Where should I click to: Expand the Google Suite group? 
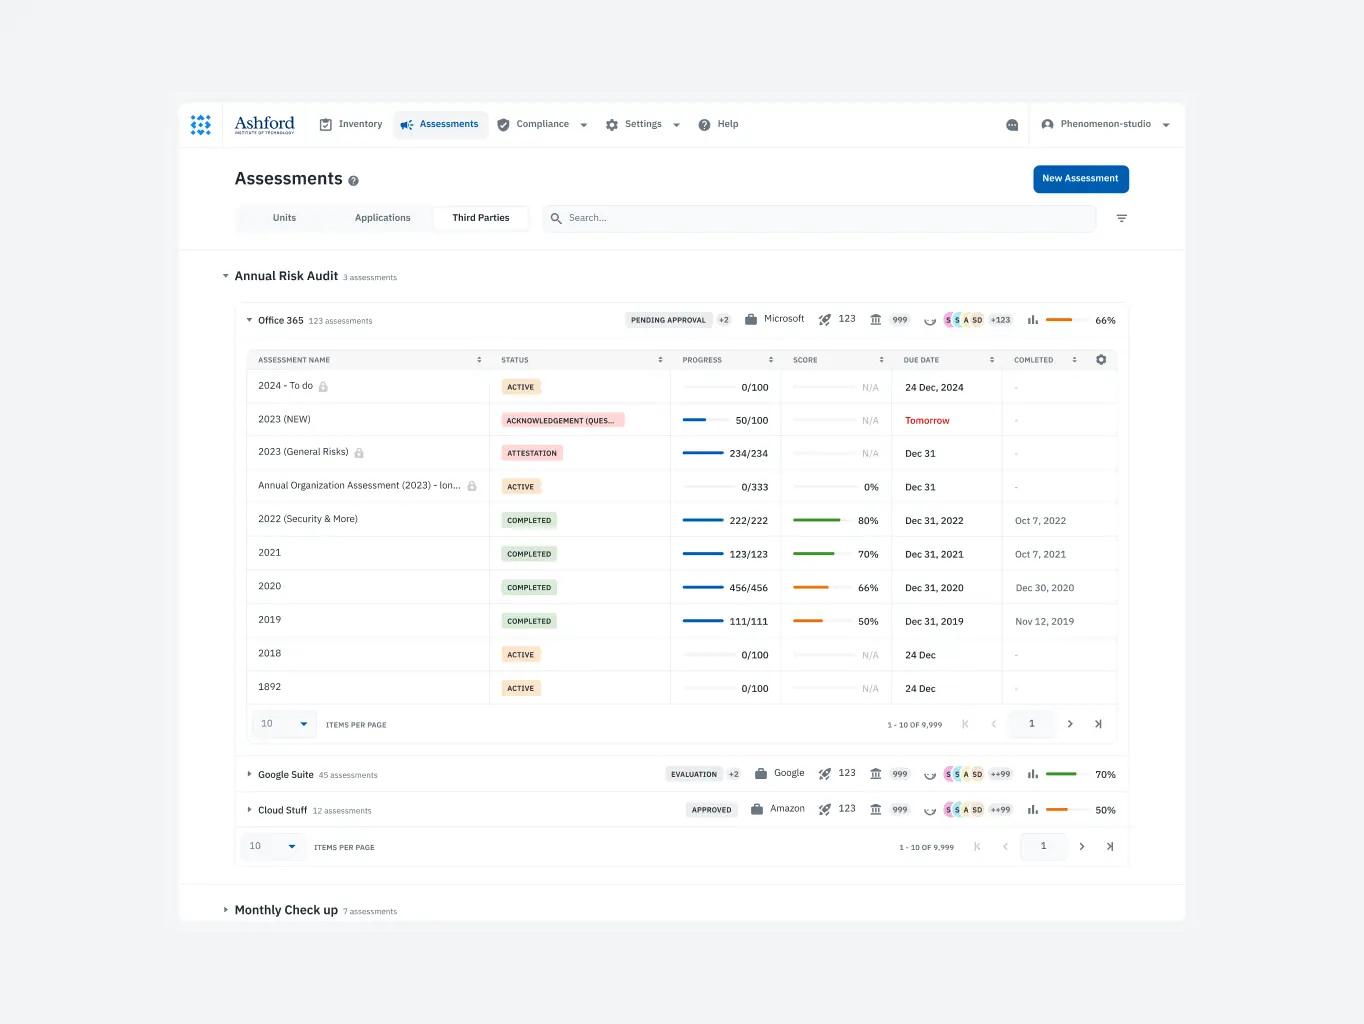249,775
